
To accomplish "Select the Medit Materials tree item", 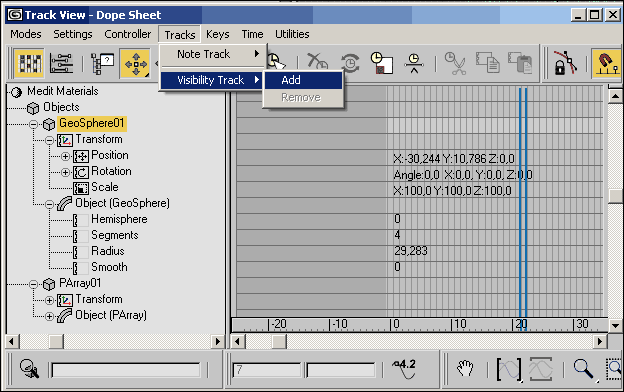I will pyautogui.click(x=63, y=91).
